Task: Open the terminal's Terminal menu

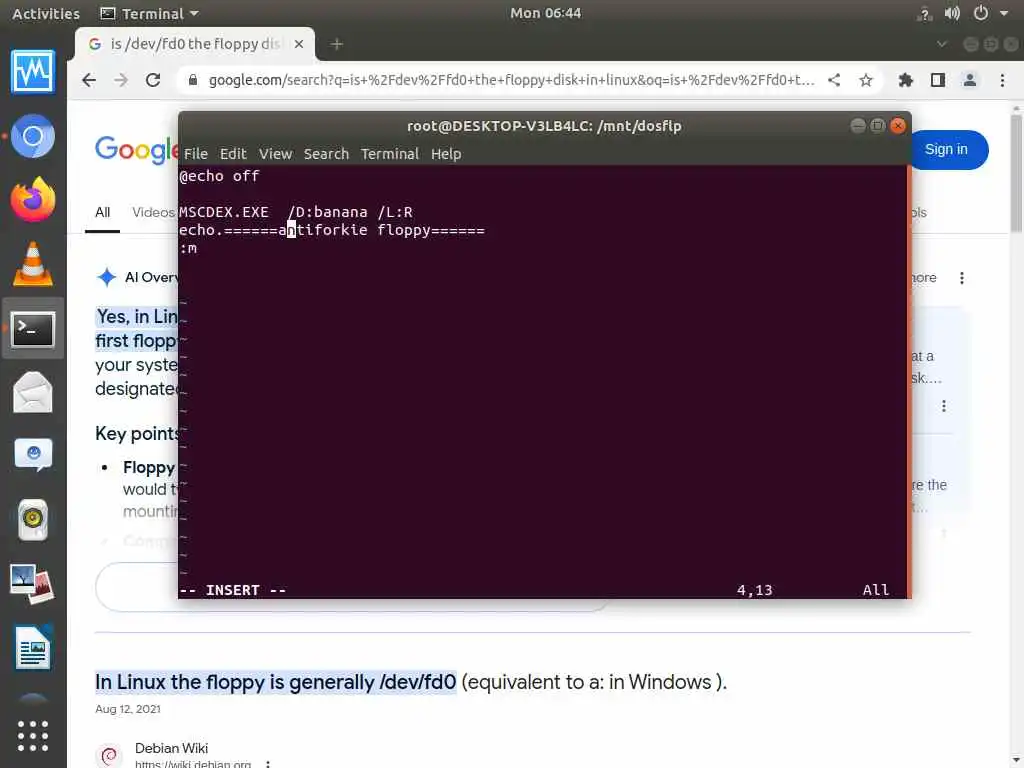Action: 389,154
